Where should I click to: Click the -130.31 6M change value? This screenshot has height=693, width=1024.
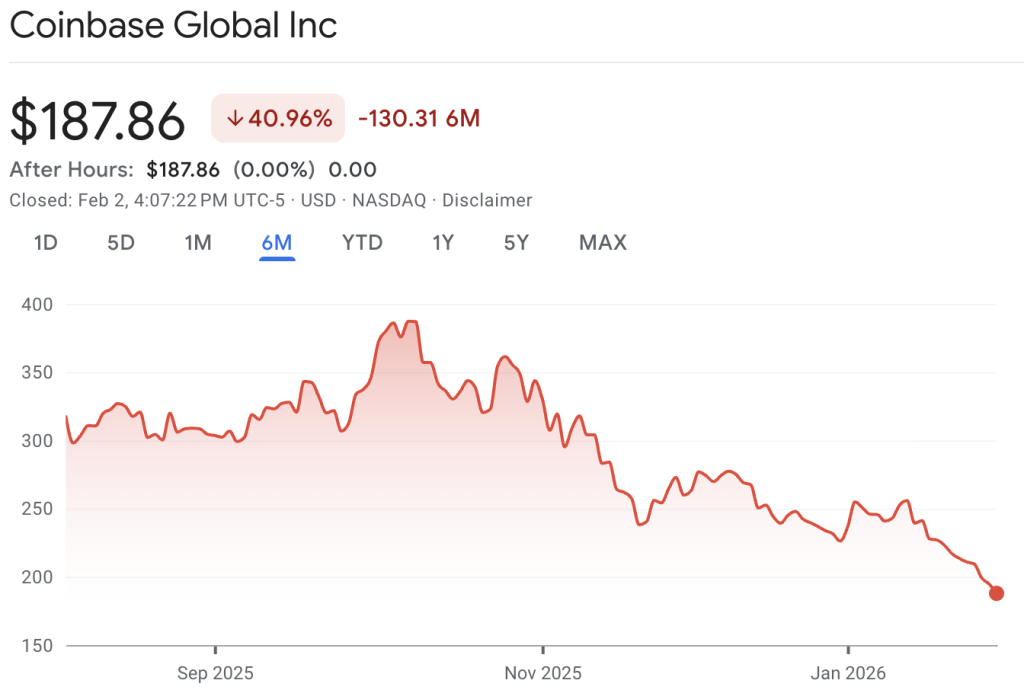(418, 119)
